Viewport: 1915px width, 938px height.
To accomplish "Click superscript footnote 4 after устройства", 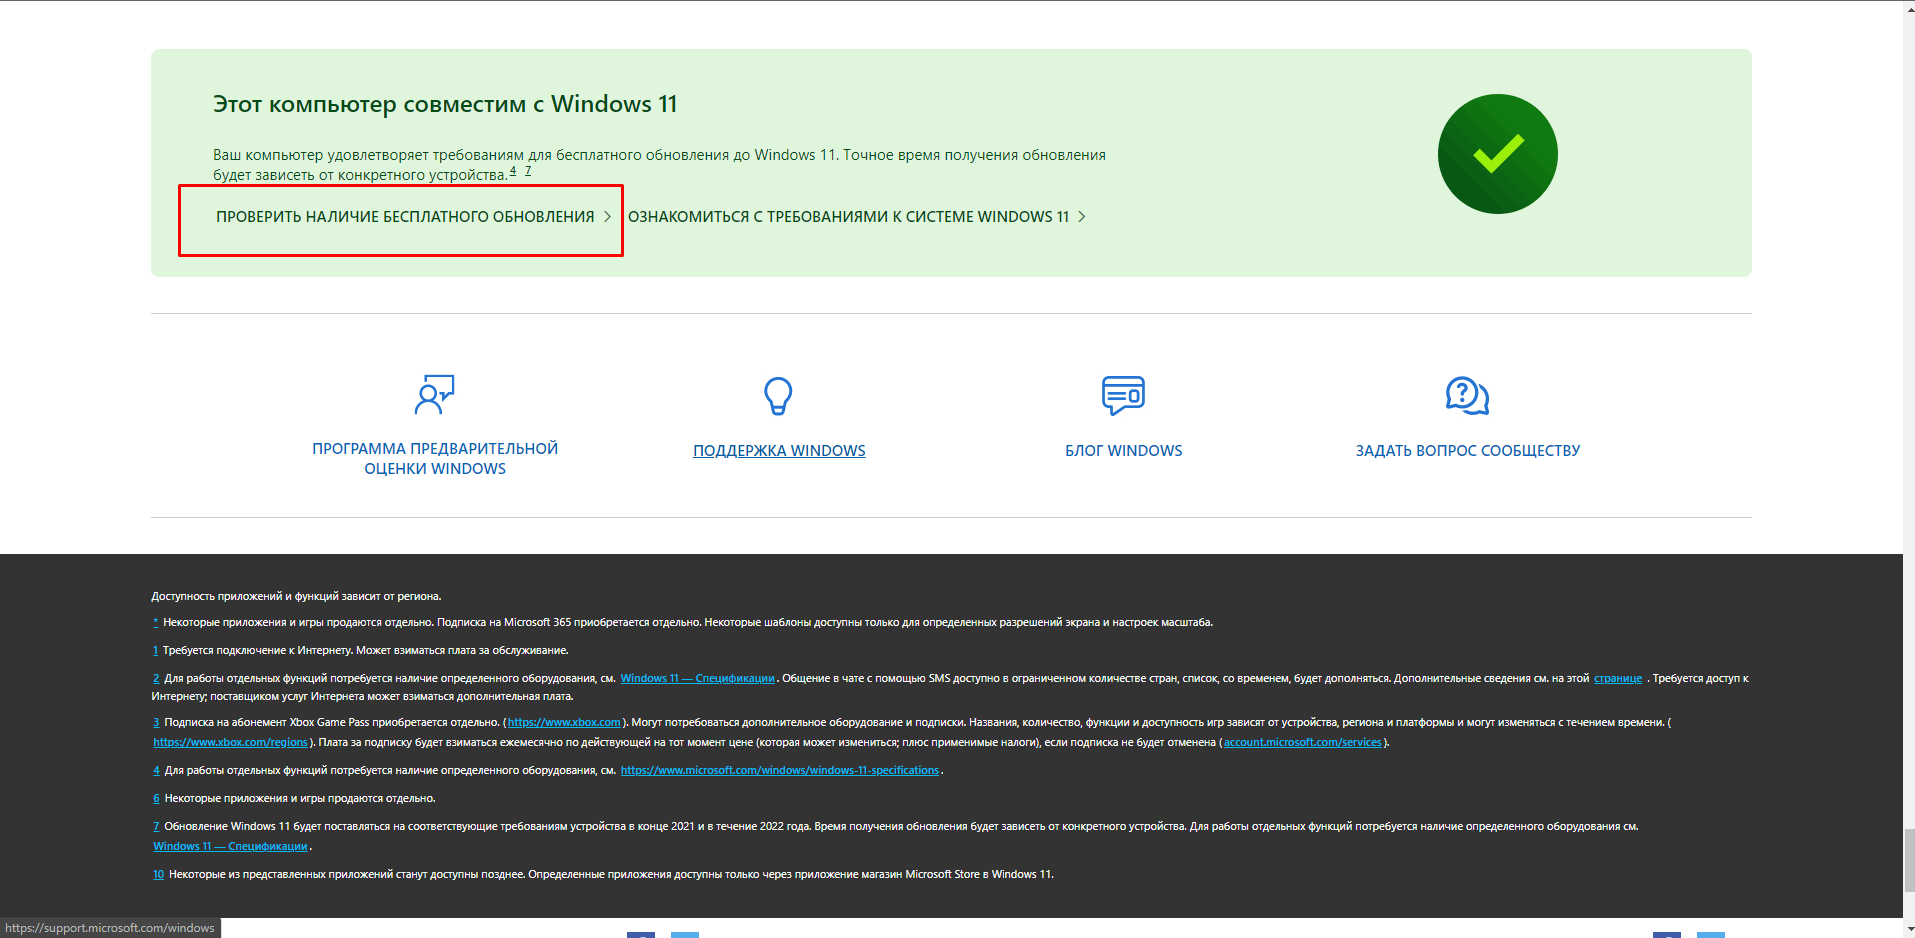I will (513, 171).
